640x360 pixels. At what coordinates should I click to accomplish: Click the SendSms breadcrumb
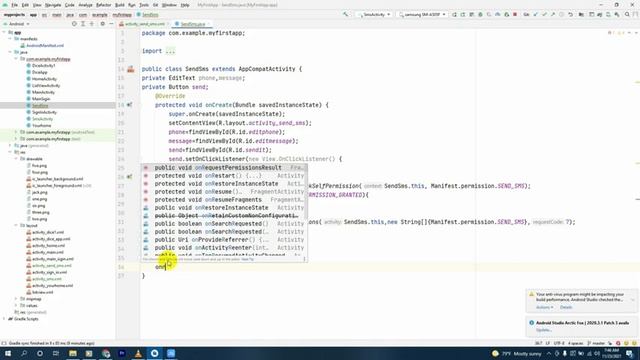[148, 15]
